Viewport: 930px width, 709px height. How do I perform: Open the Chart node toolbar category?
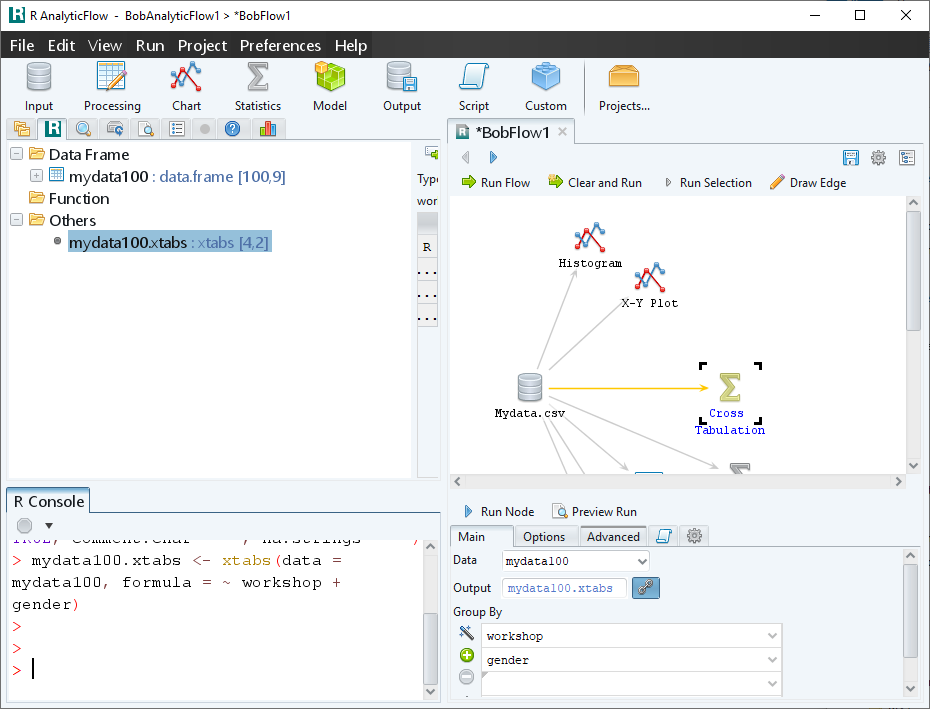(x=186, y=86)
